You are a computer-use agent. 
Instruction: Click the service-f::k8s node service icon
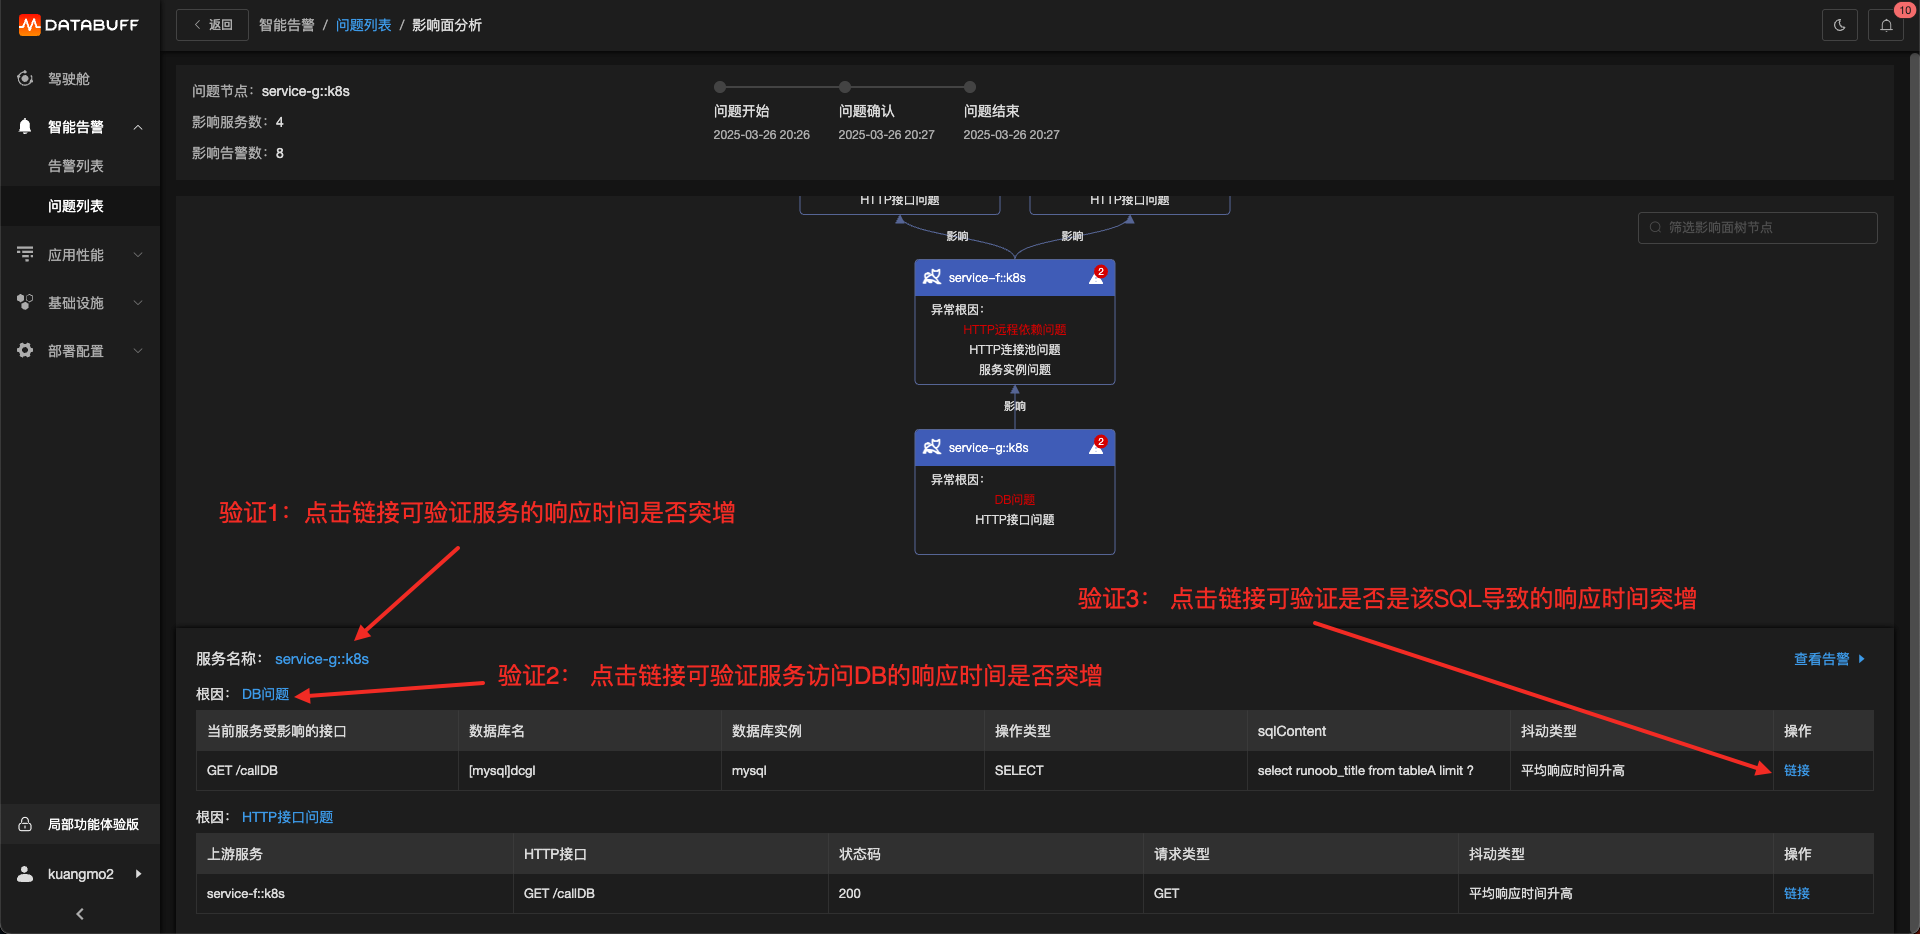point(932,277)
